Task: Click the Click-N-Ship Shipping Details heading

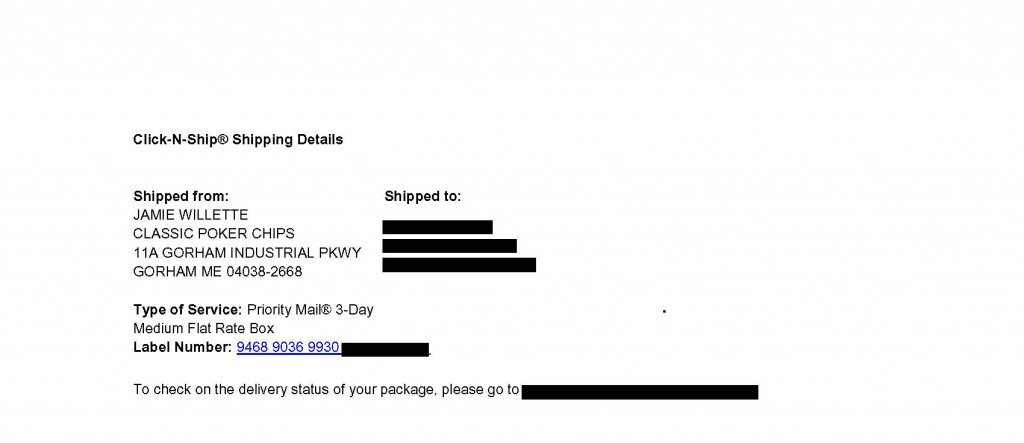Action: [238, 140]
